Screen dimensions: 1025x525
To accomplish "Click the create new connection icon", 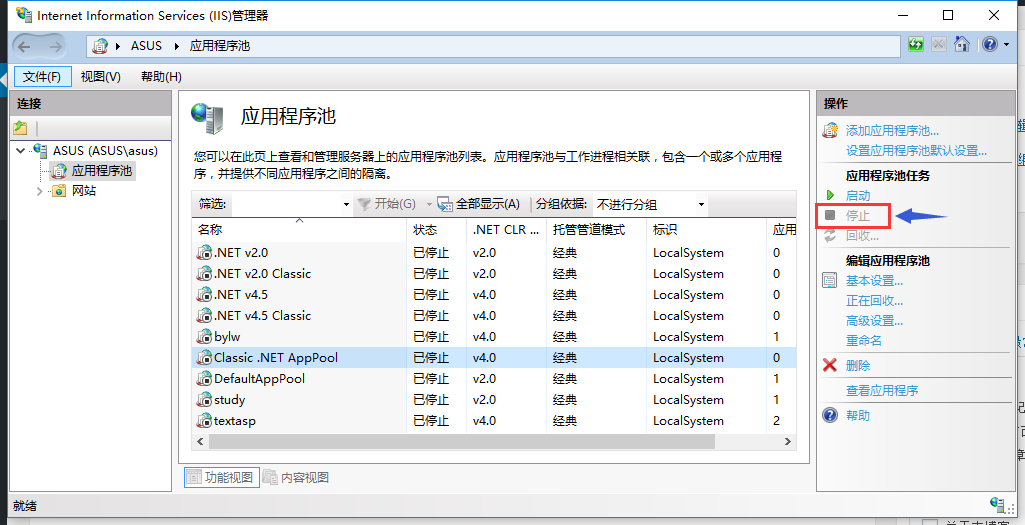I will pyautogui.click(x=20, y=128).
